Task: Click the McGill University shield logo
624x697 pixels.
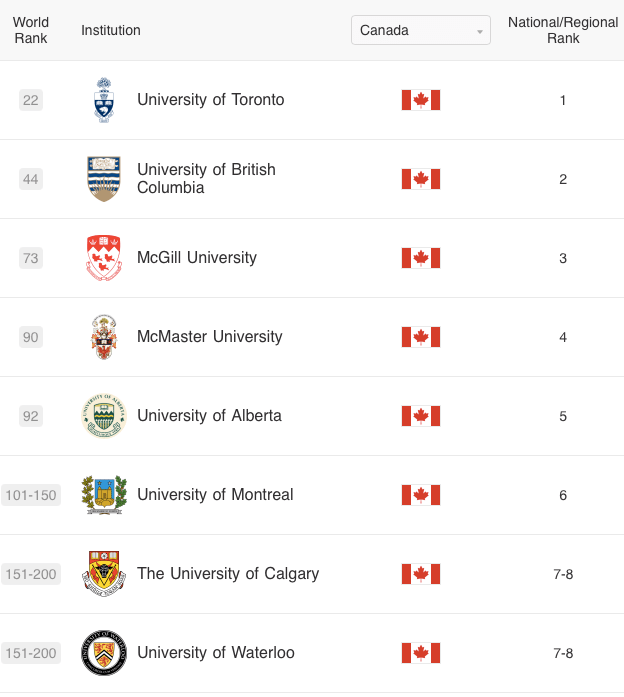Action: coord(104,258)
